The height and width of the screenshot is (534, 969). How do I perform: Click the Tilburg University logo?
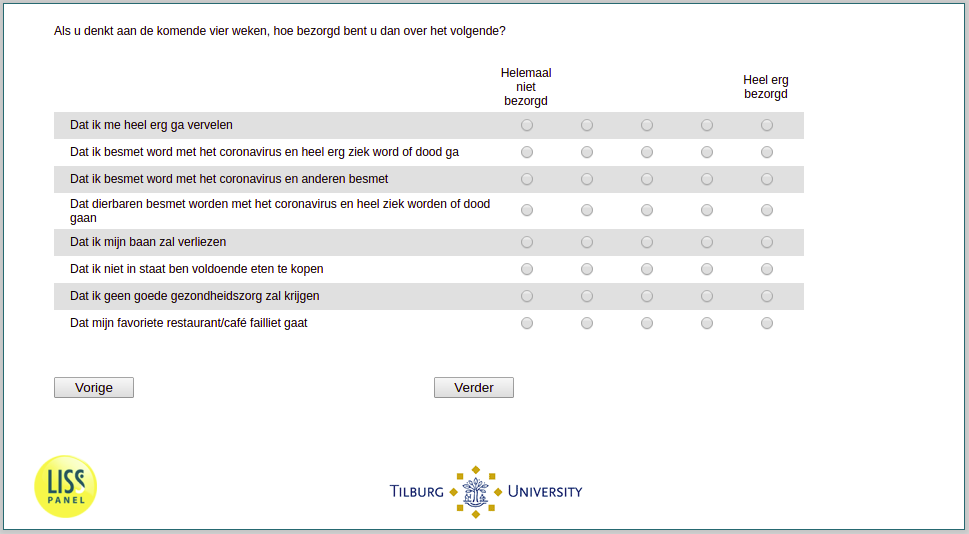[x=486, y=492]
